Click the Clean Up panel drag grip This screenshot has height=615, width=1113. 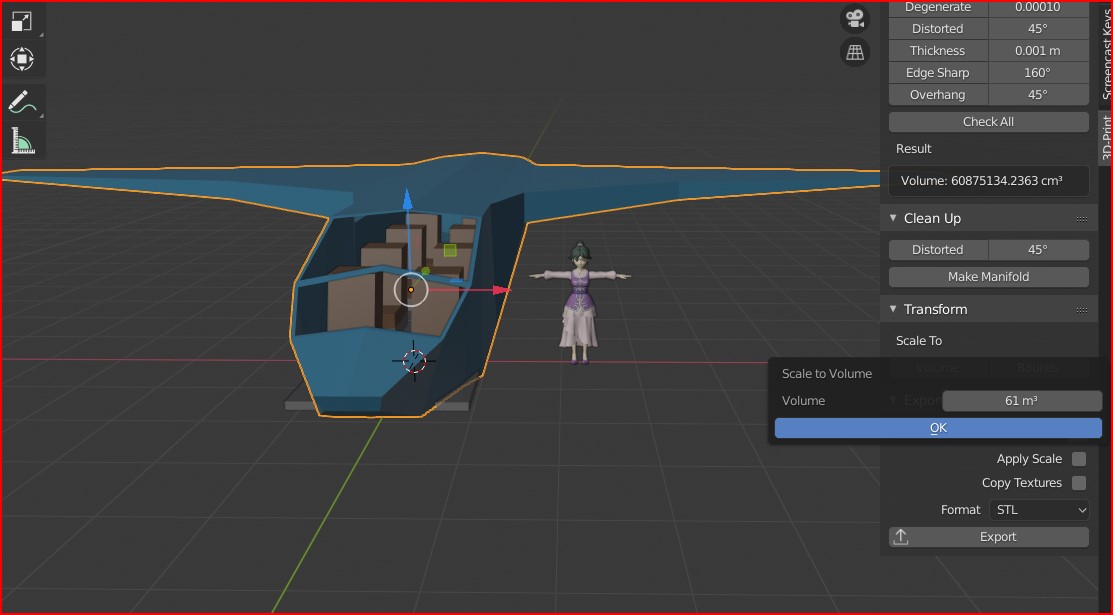click(x=1082, y=219)
